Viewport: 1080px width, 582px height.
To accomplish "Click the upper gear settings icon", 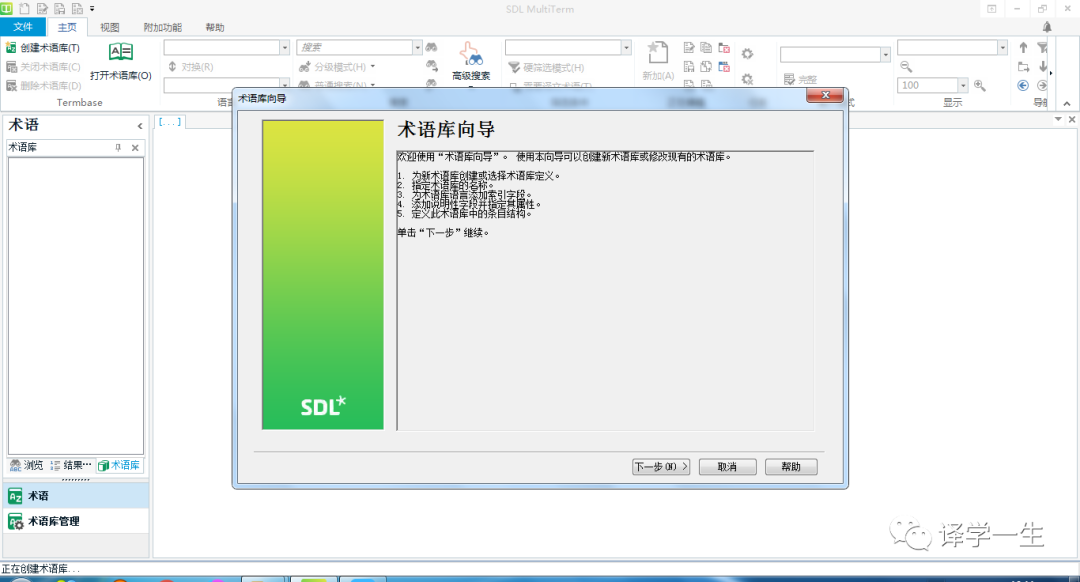I will click(x=747, y=54).
